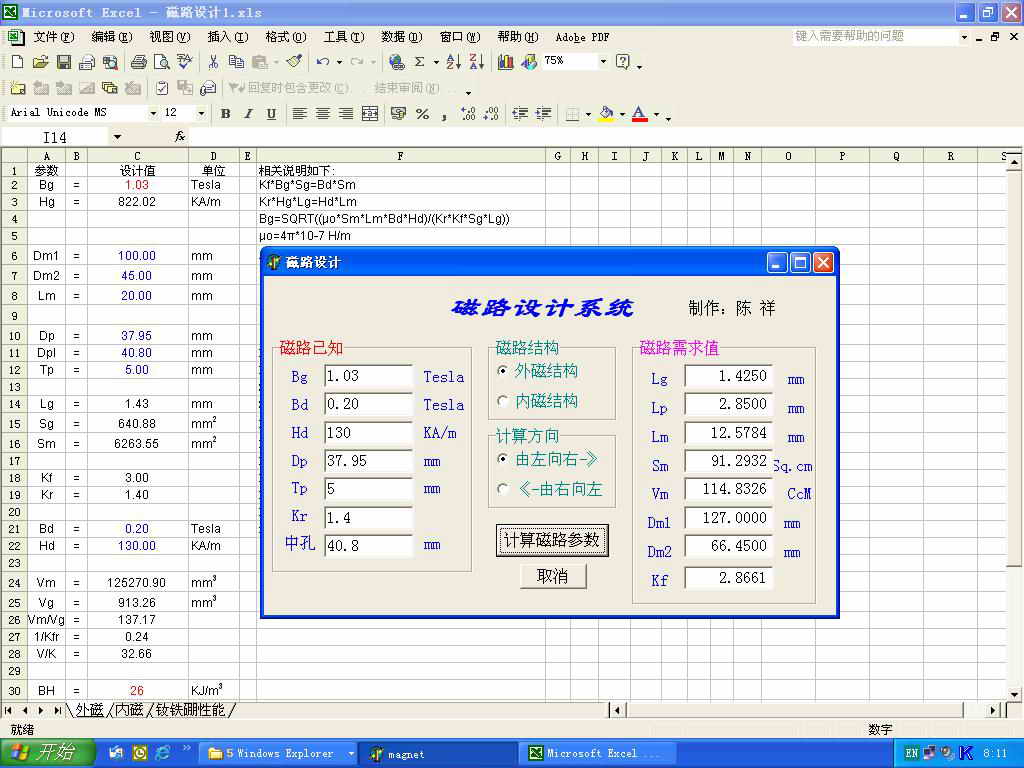Open the zoom 75% dropdown

(602, 62)
